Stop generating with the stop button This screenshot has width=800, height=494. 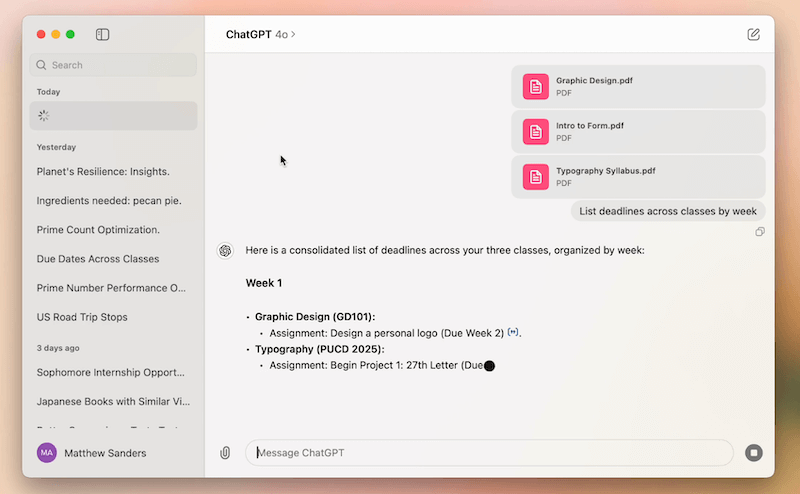(754, 453)
